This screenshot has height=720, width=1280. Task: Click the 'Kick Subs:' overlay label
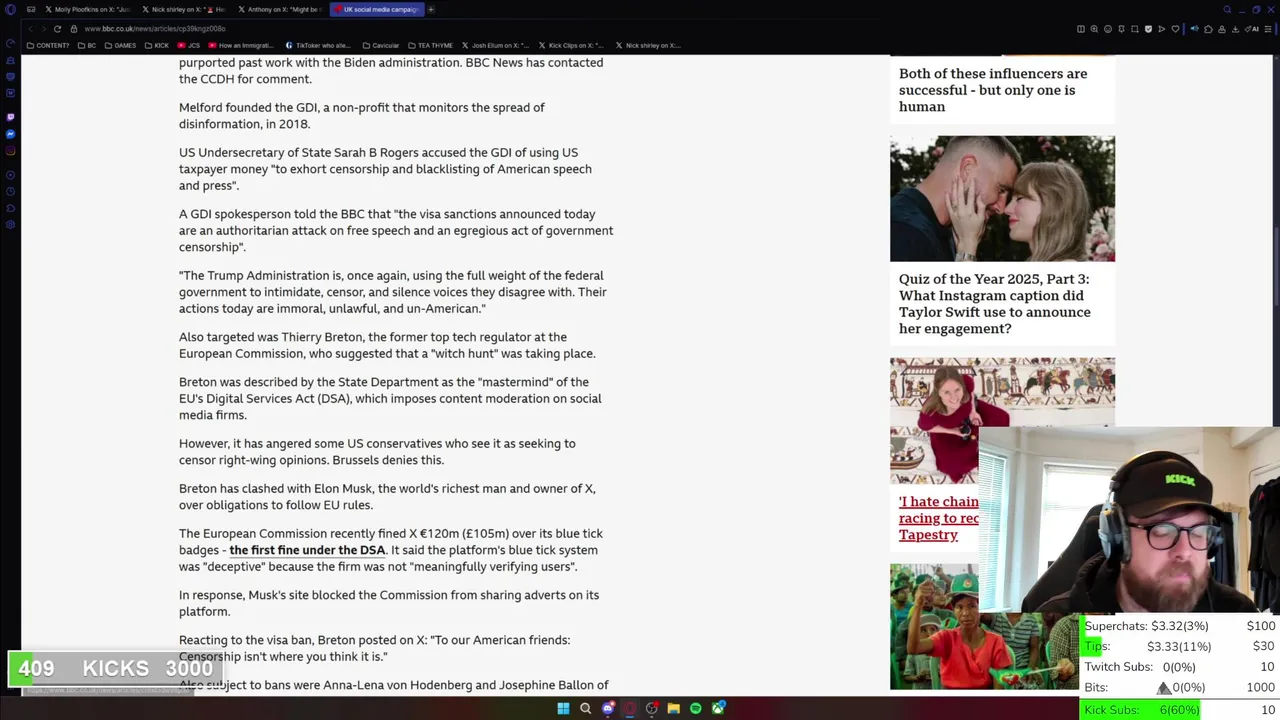(x=1111, y=710)
